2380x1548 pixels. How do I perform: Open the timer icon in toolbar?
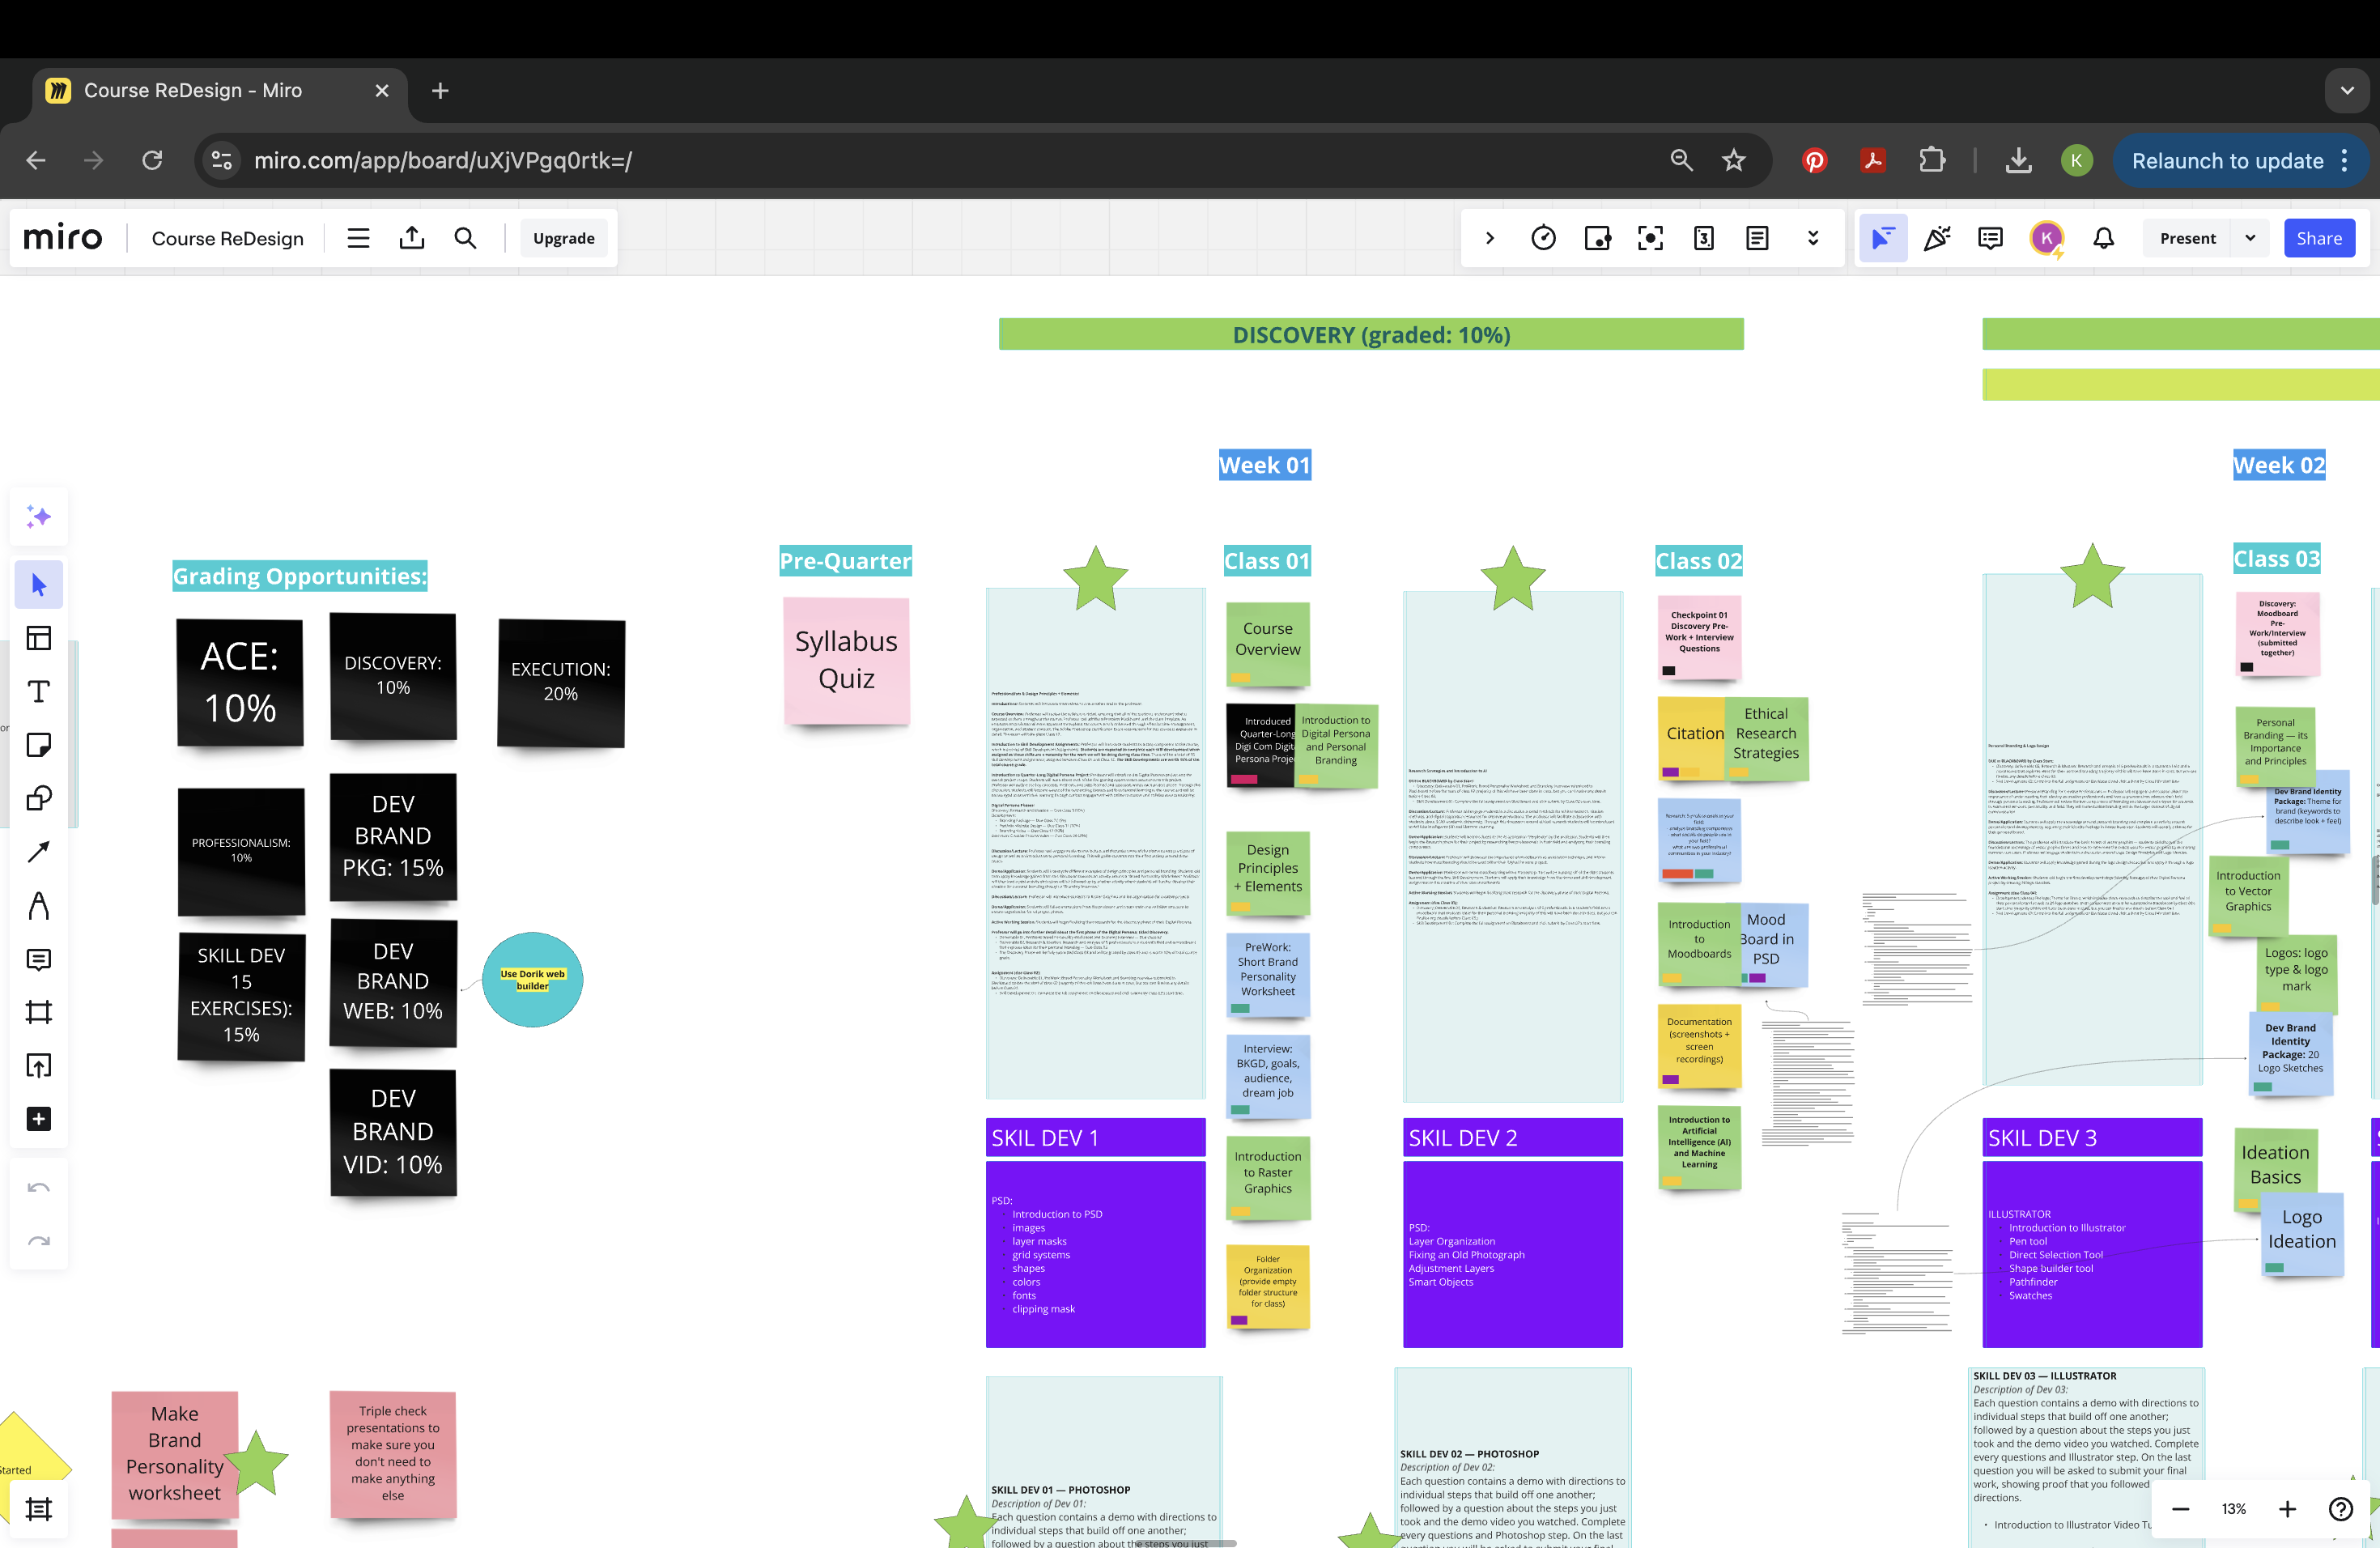tap(1543, 238)
